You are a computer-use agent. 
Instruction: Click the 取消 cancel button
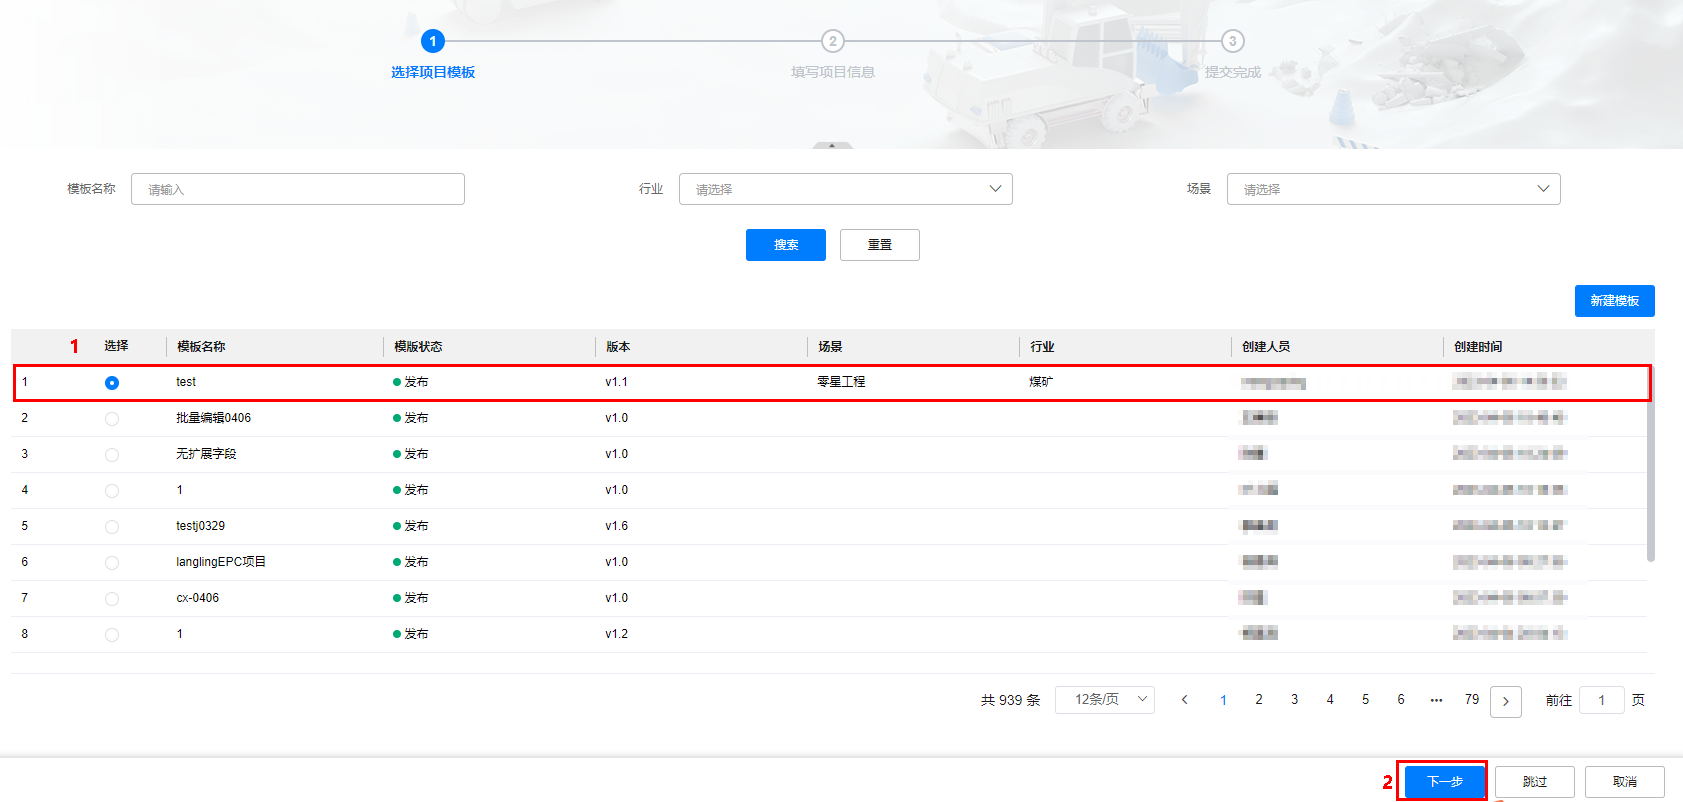(x=1625, y=782)
